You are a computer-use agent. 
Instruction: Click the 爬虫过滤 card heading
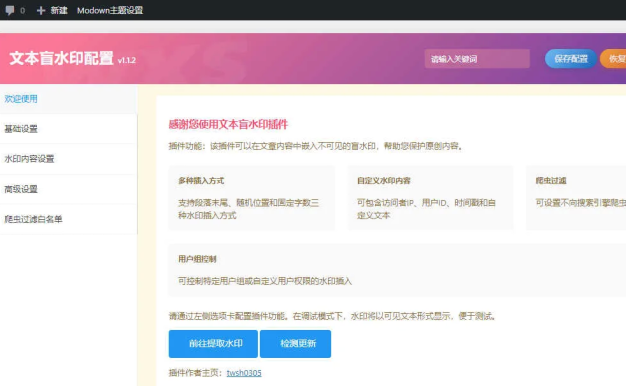click(x=551, y=181)
